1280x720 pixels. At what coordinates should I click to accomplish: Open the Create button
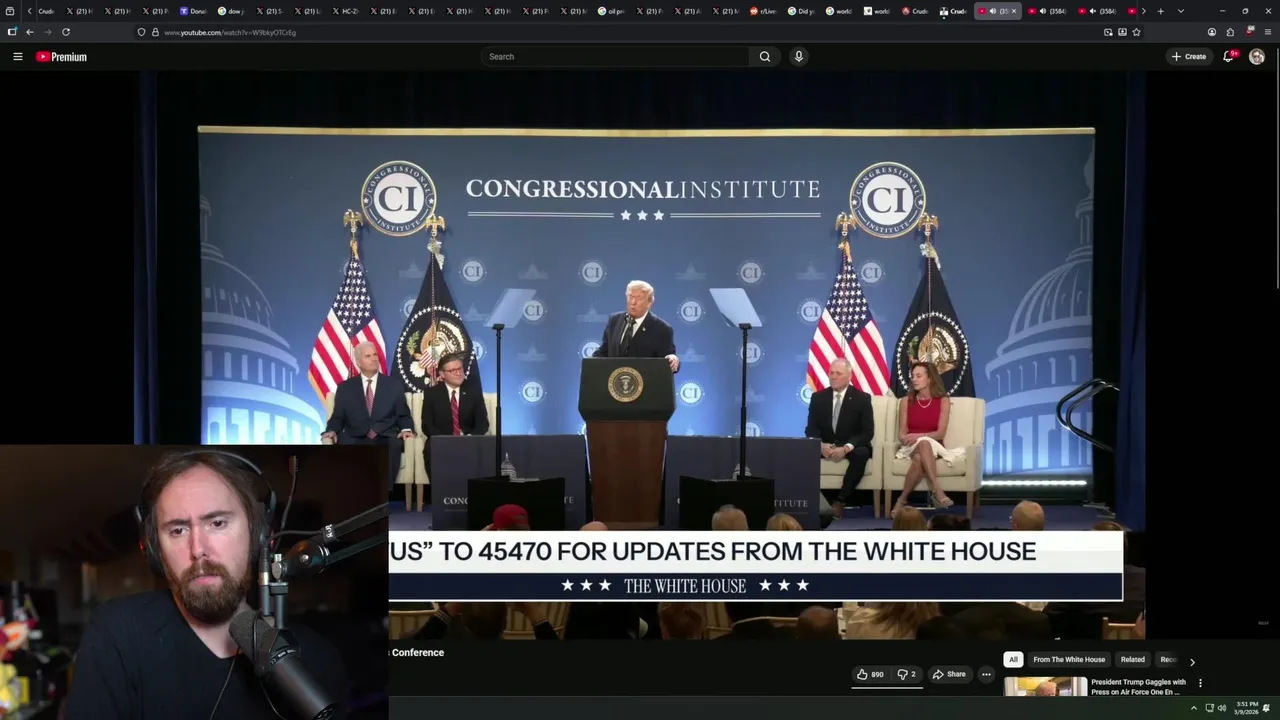1189,57
